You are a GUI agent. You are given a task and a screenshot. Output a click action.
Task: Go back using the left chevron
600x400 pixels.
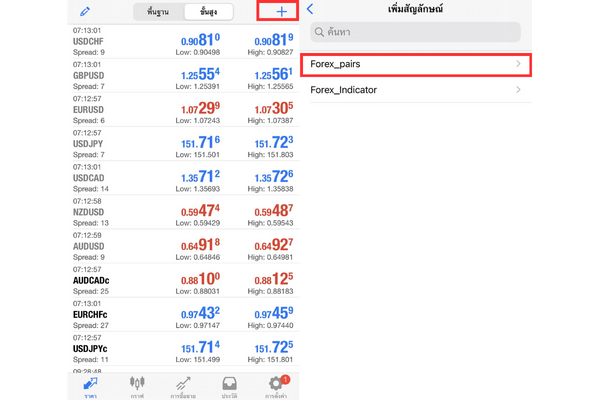click(x=311, y=9)
